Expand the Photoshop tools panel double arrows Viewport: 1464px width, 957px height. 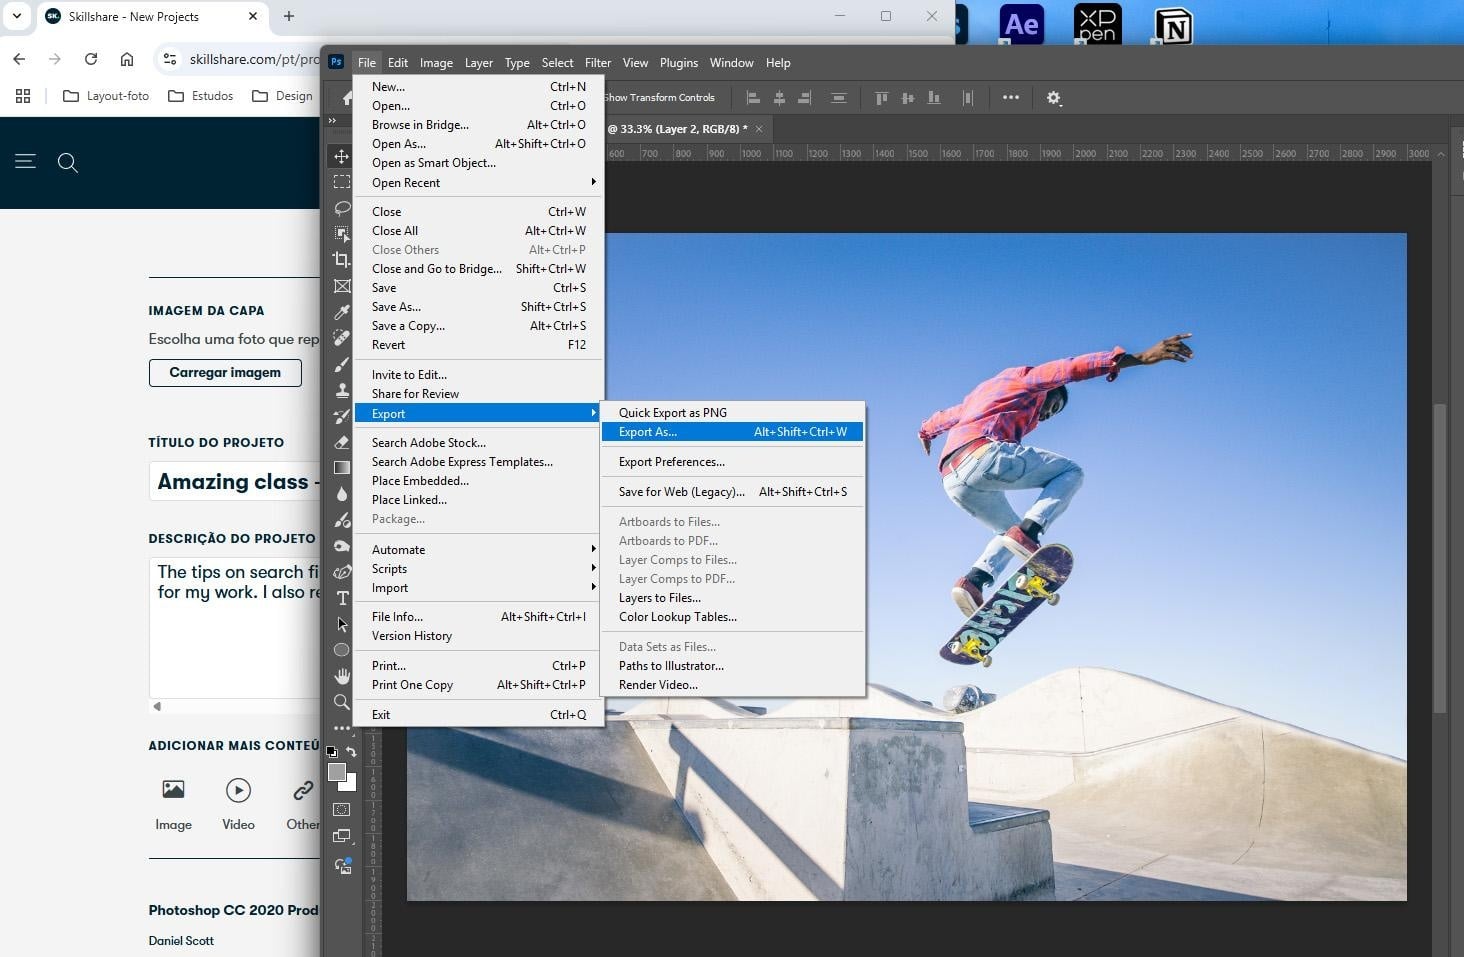click(x=332, y=120)
